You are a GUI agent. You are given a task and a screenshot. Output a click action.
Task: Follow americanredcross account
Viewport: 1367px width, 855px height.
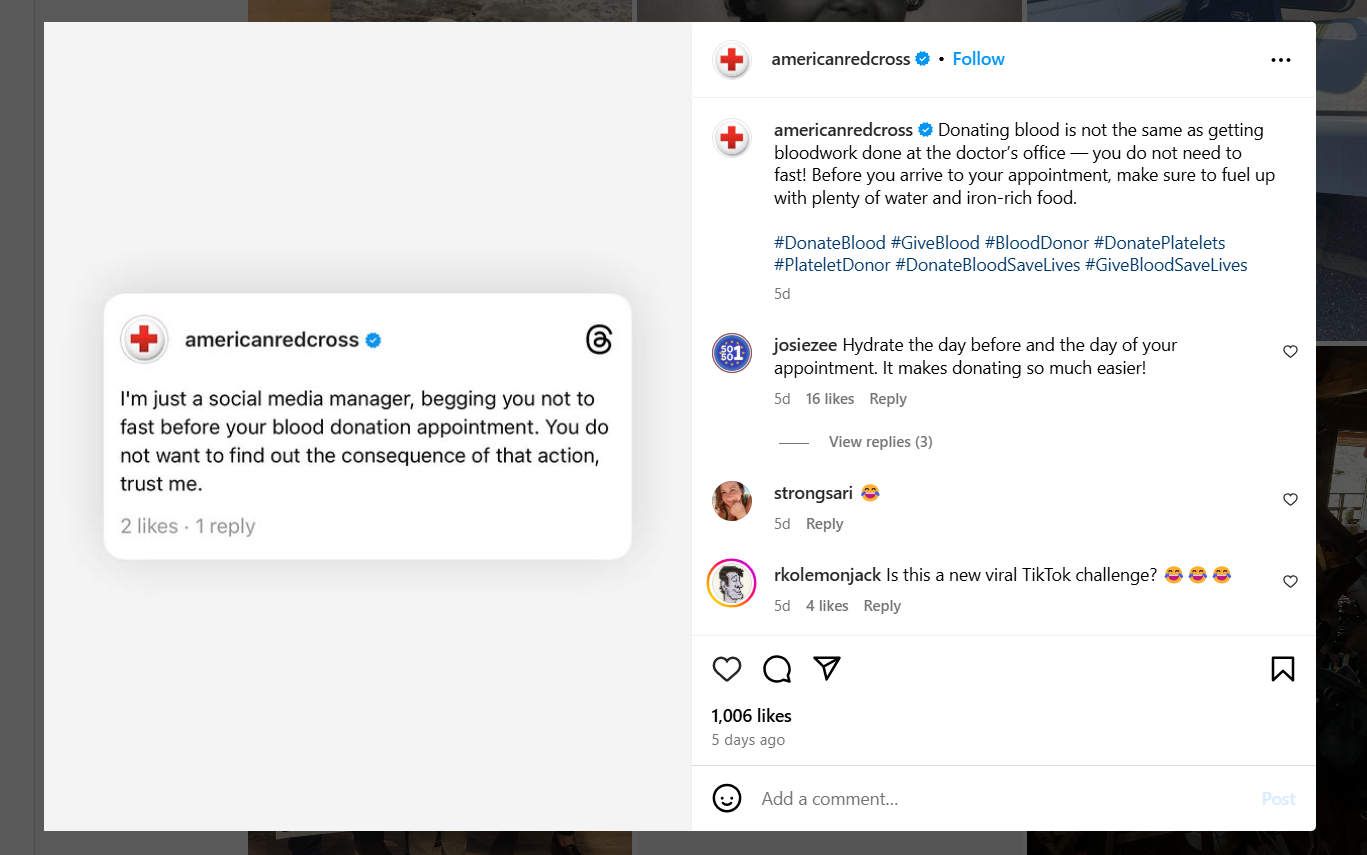(x=978, y=59)
